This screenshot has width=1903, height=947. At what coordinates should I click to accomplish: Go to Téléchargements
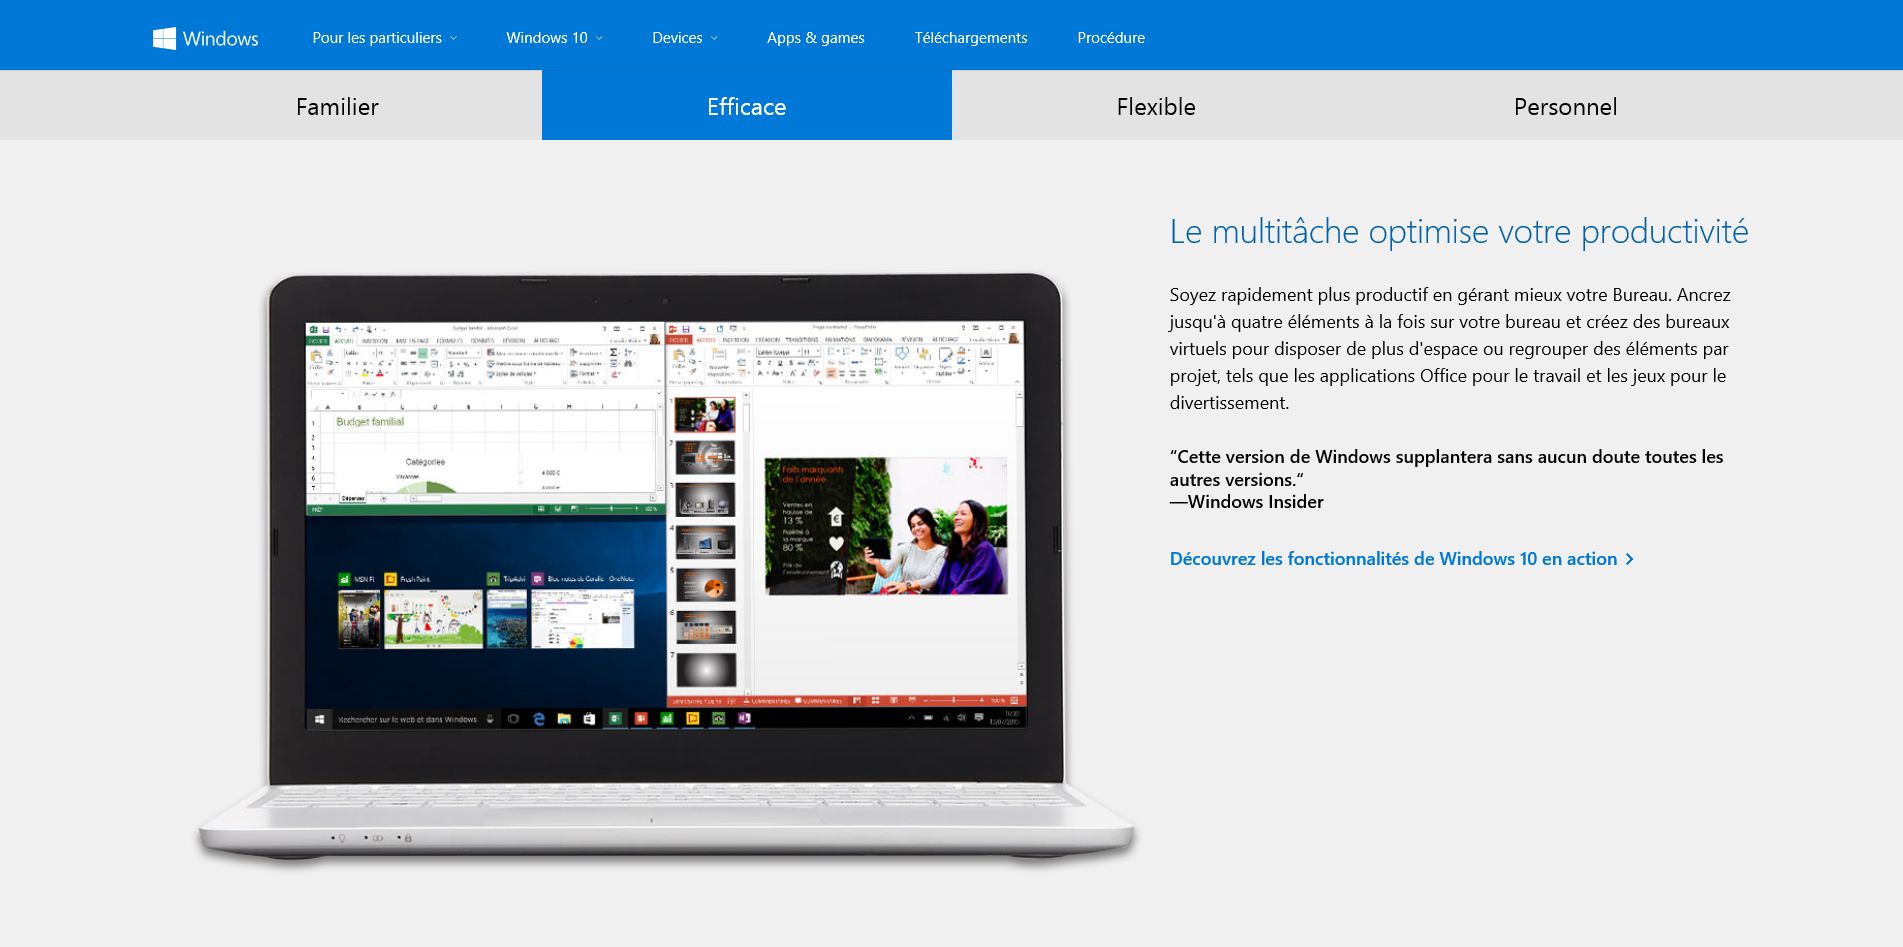(971, 38)
